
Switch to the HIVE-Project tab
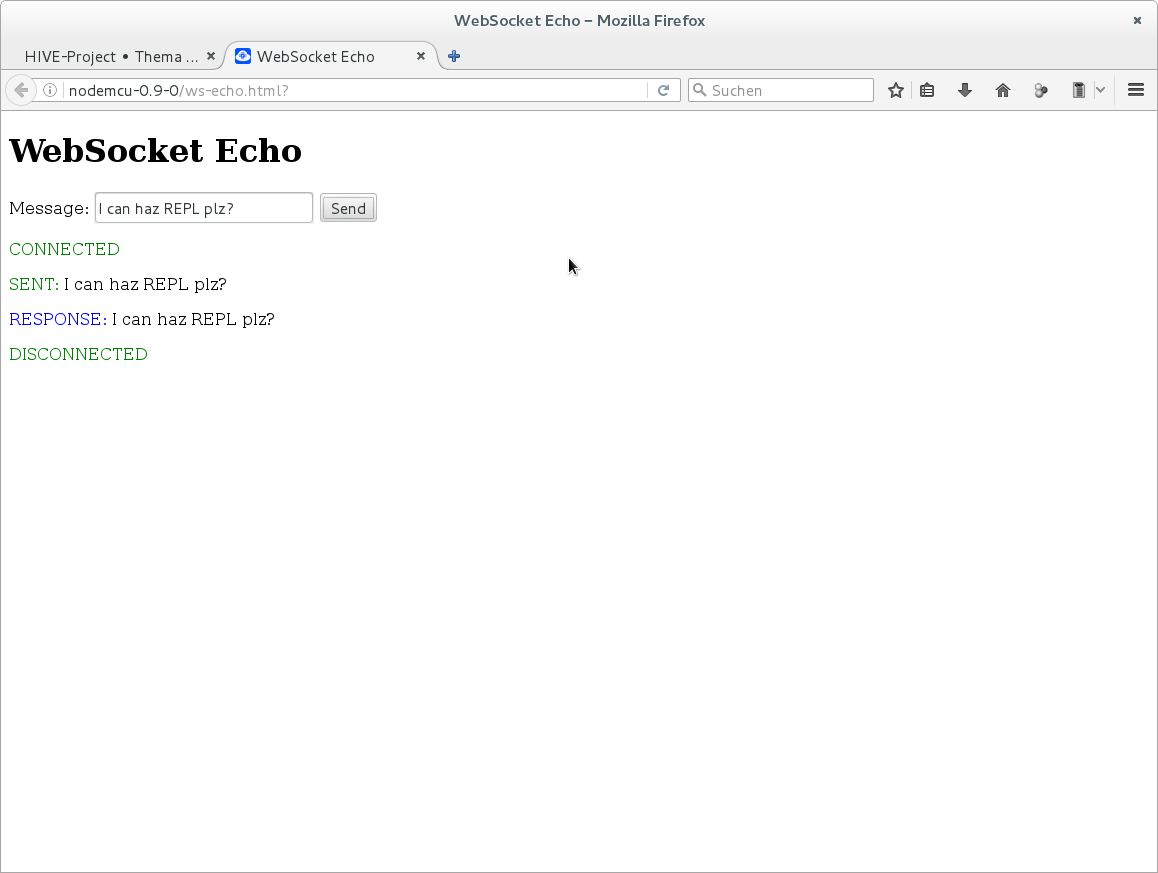[x=110, y=56]
